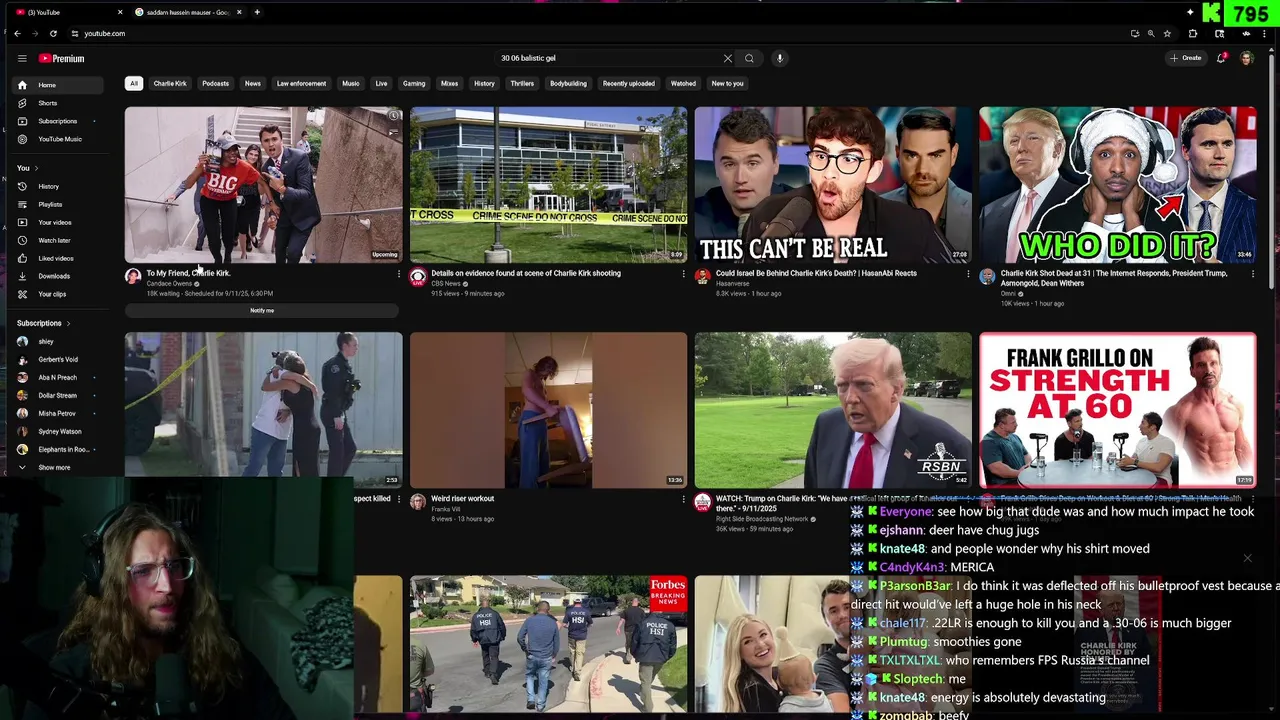Open 'THIS CAN'T BE REAL' HasanAbi thumbnail
The width and height of the screenshot is (1280, 720).
[x=833, y=185]
